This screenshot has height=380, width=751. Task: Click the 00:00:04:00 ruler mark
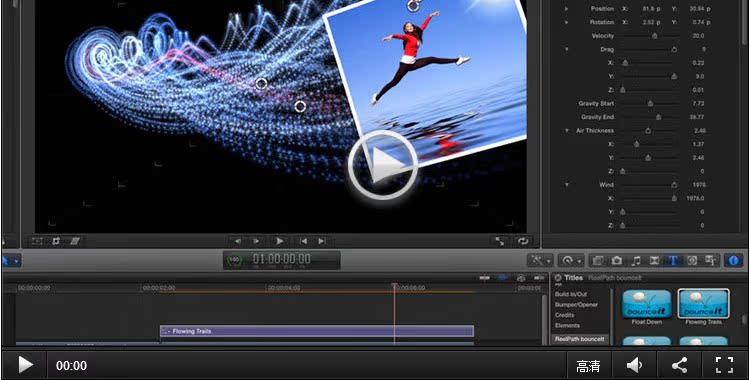click(284, 288)
